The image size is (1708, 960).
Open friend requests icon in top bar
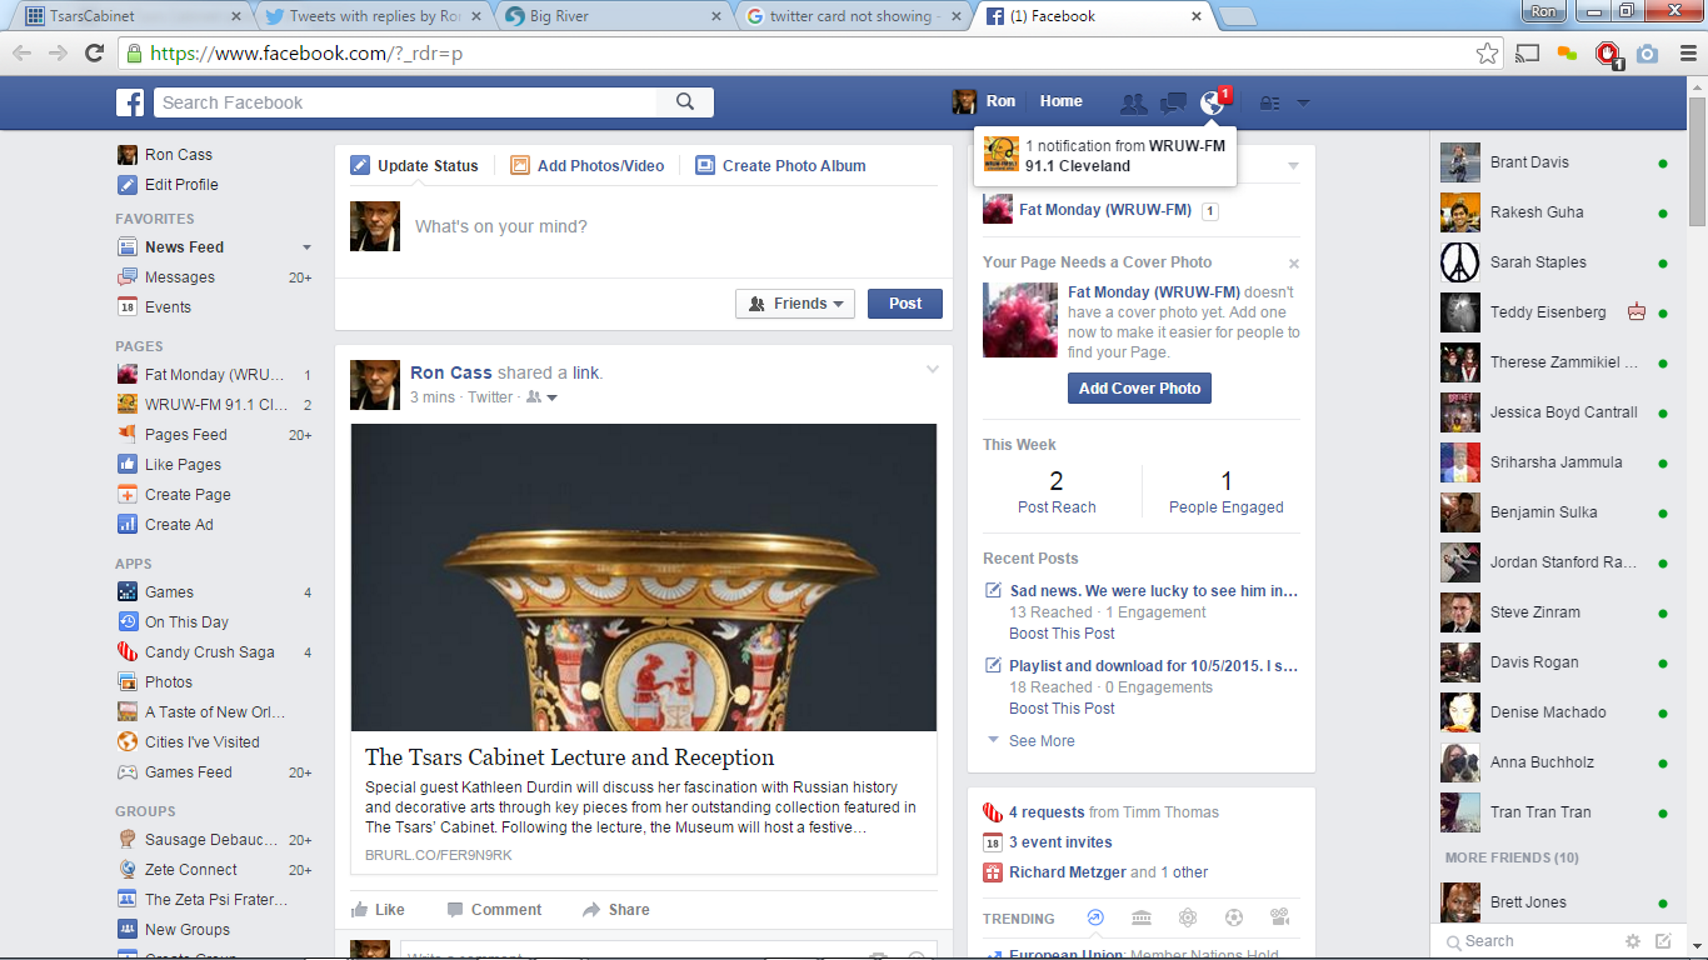pyautogui.click(x=1133, y=102)
